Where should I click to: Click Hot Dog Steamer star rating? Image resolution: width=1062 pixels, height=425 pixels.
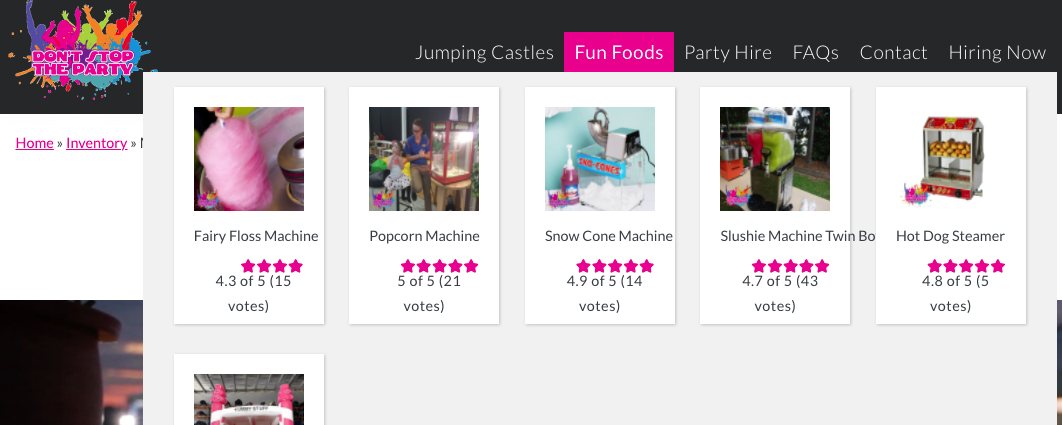tap(966, 266)
